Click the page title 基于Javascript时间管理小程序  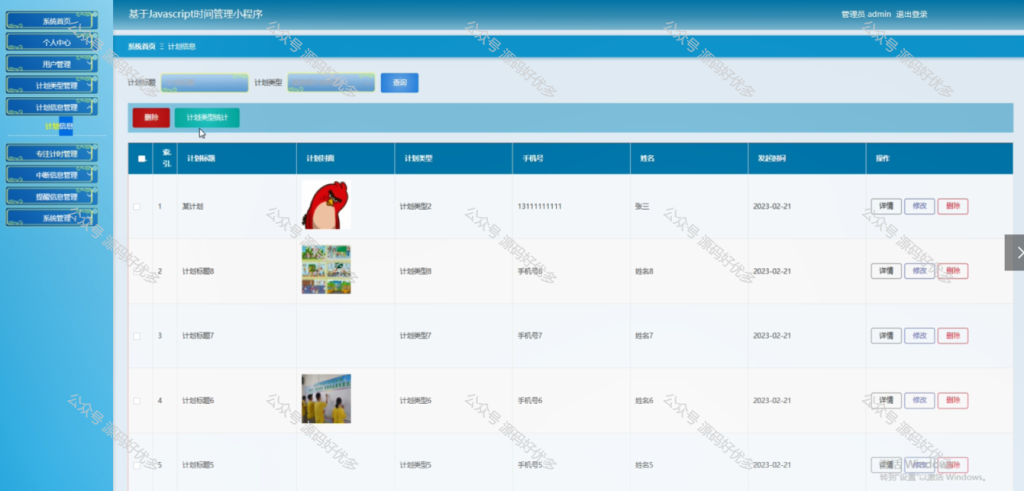(x=195, y=14)
